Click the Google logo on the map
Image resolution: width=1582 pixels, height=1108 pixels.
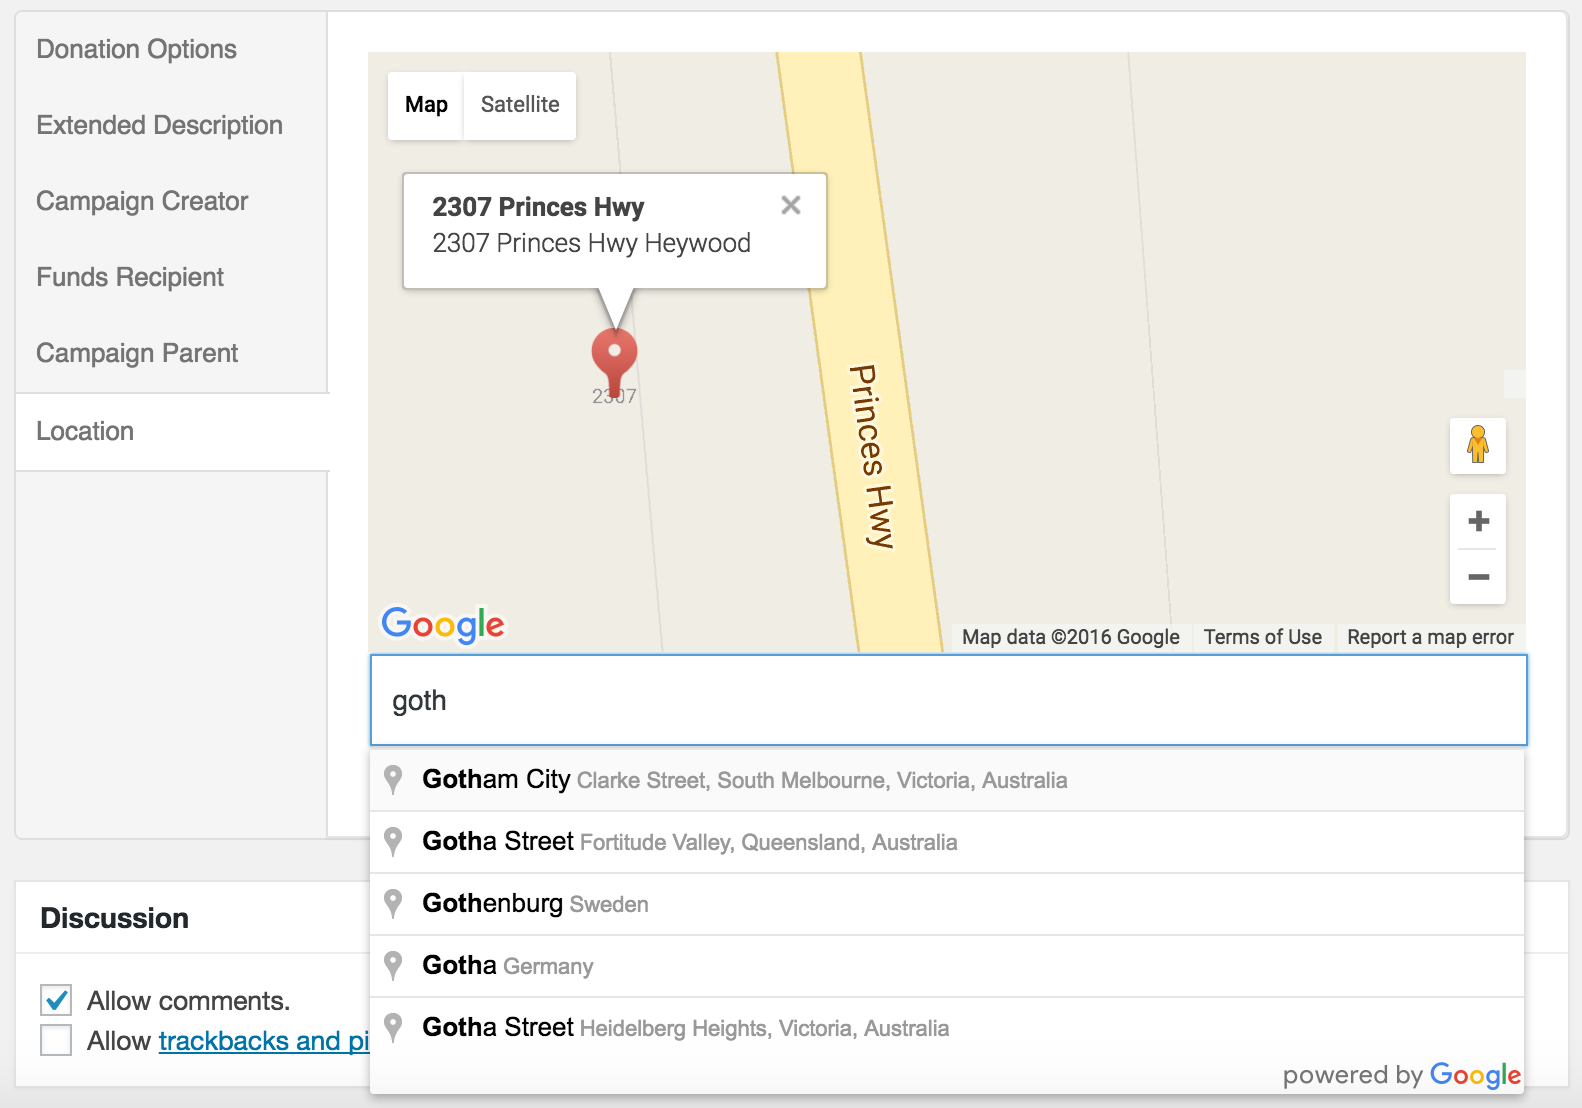click(x=443, y=625)
